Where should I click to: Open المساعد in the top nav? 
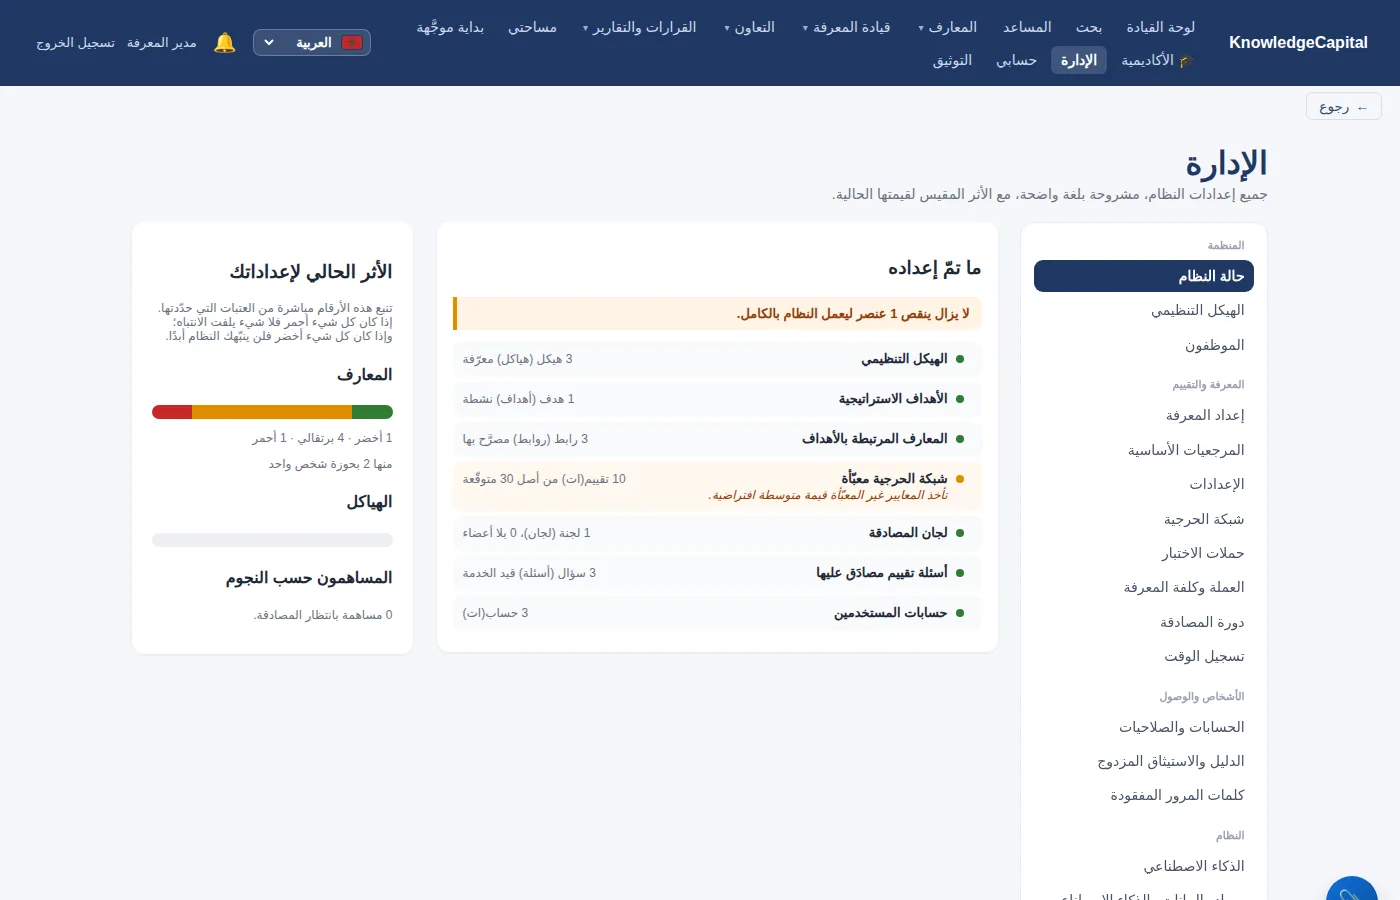tap(1027, 27)
